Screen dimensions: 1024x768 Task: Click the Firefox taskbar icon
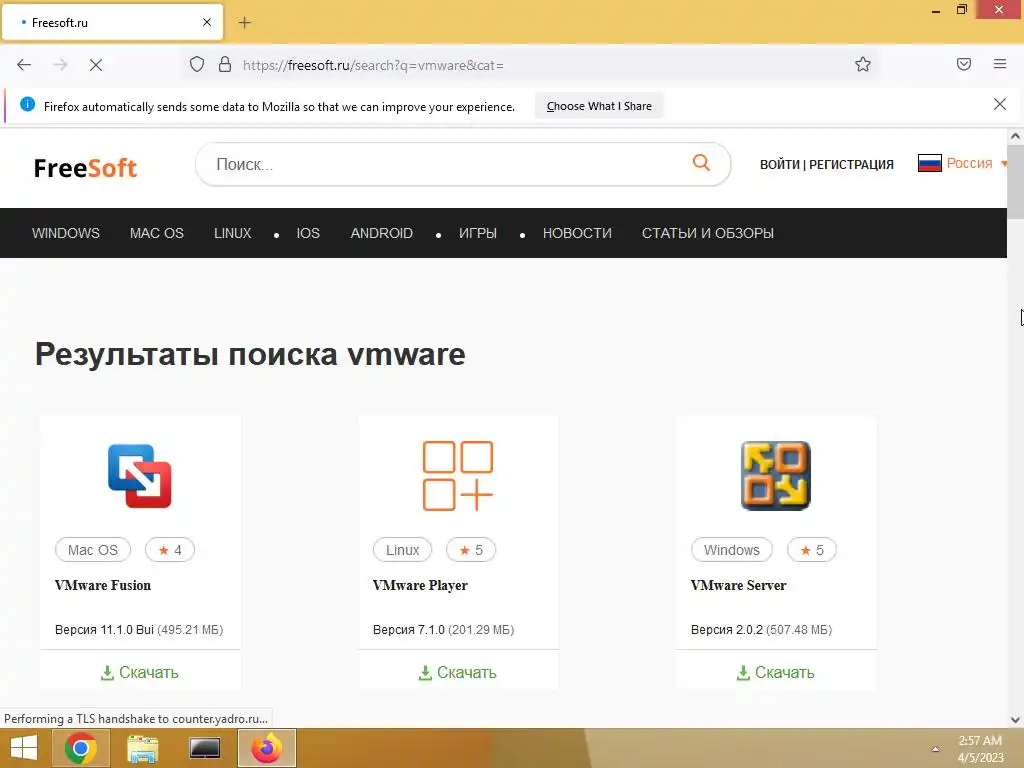pyautogui.click(x=266, y=748)
